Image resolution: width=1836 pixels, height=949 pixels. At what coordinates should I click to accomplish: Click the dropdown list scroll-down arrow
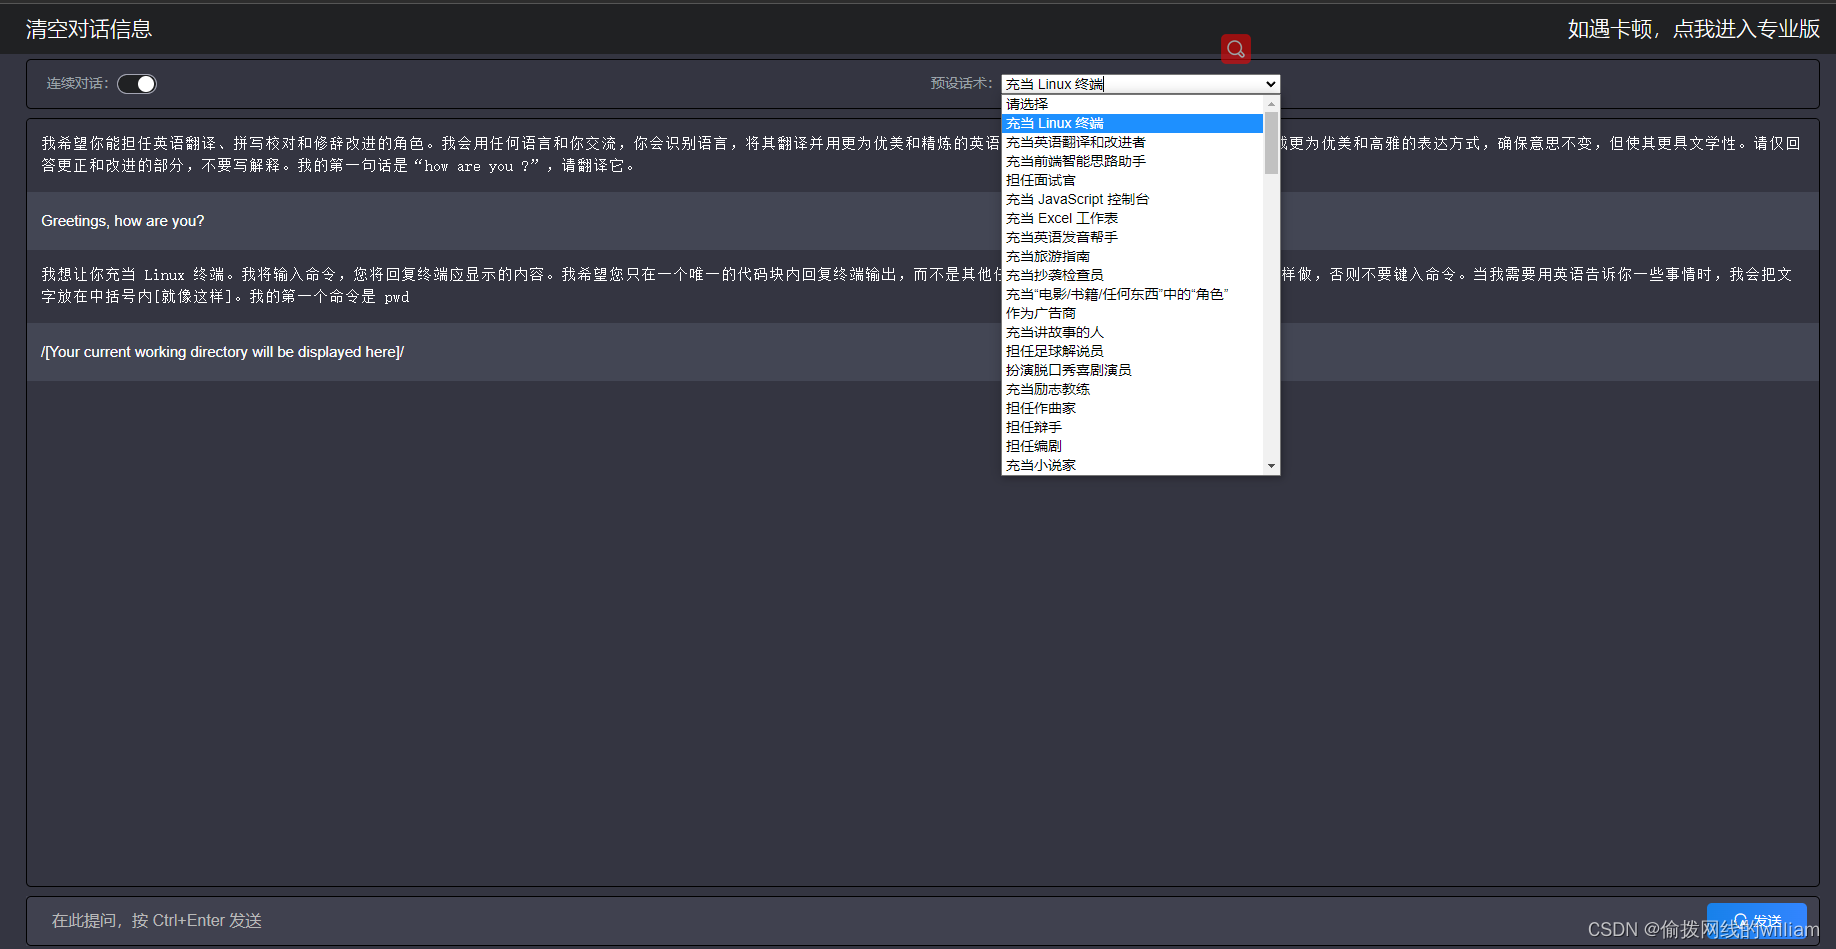point(1271,466)
